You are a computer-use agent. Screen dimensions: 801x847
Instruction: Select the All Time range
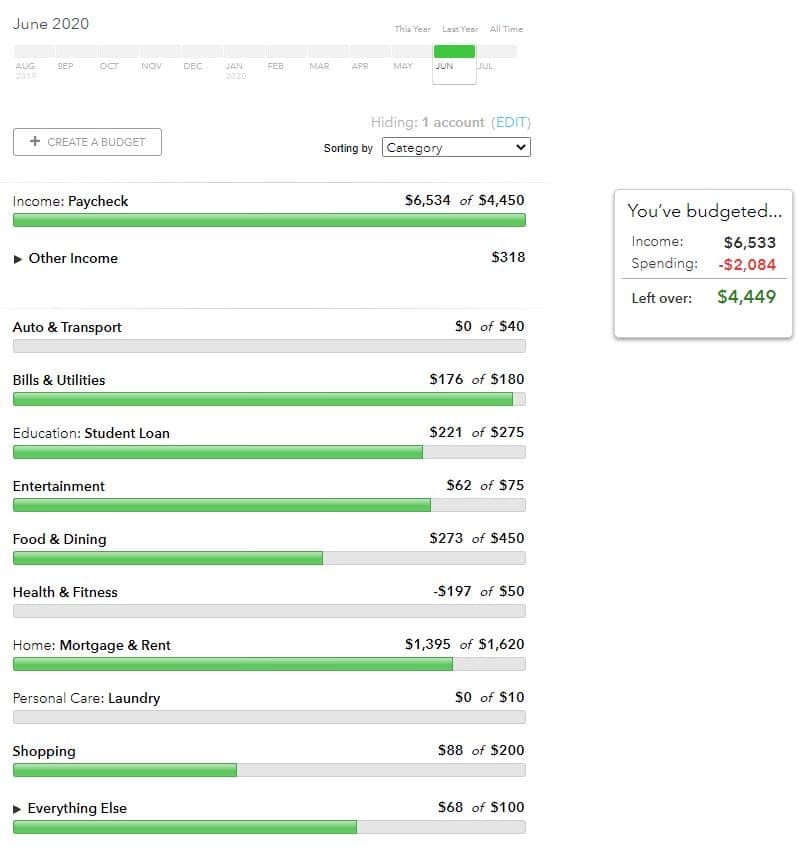506,29
